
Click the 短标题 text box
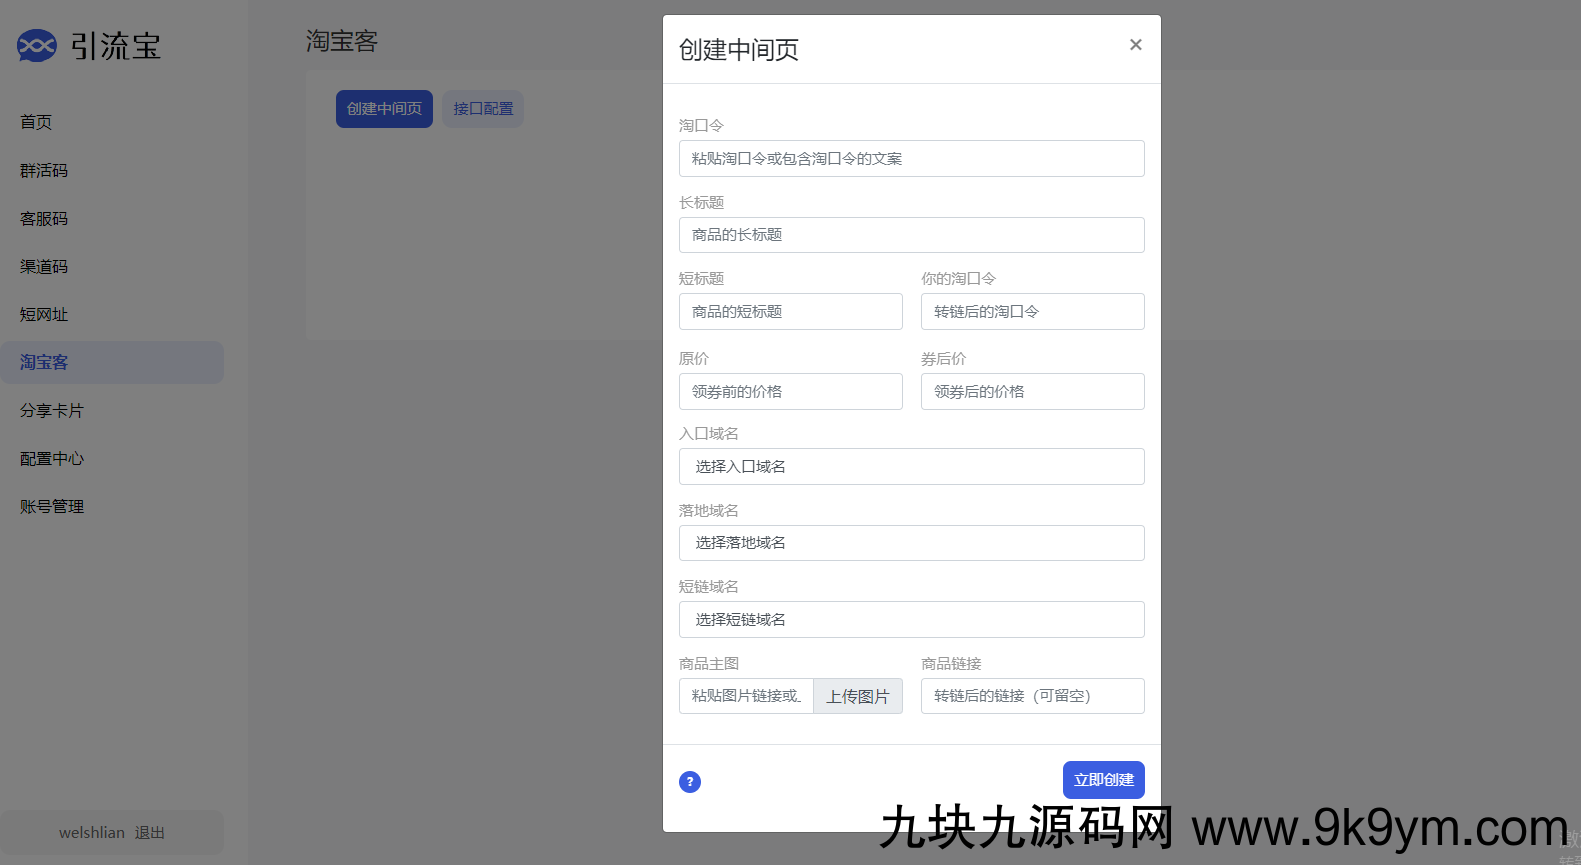pos(790,312)
